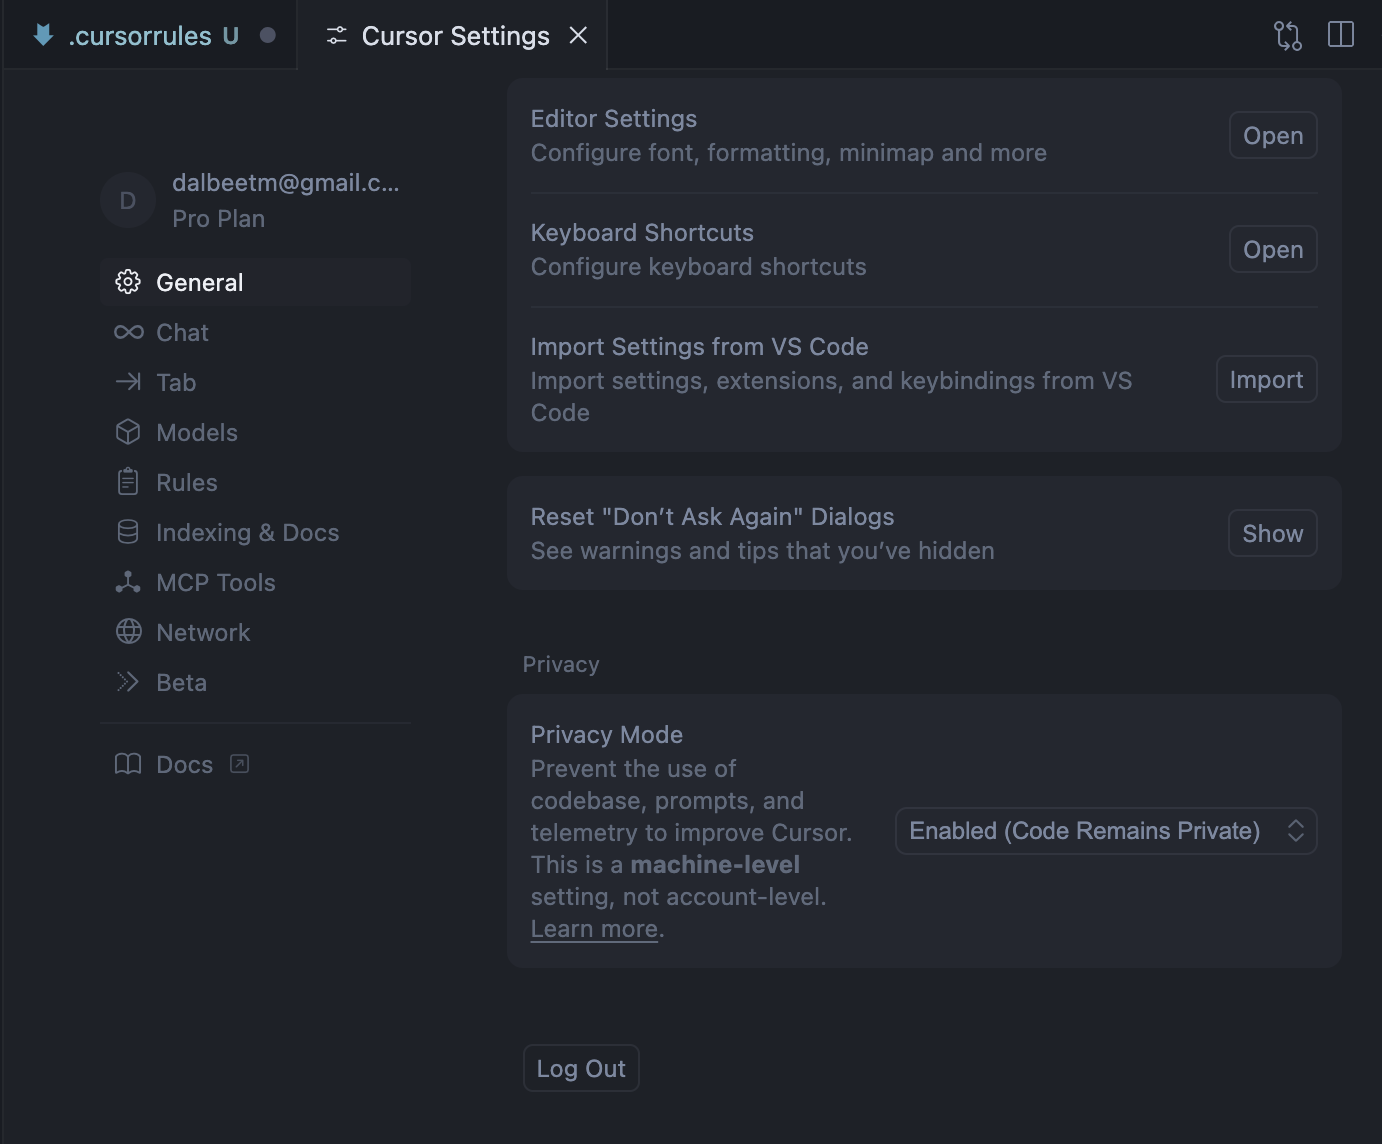Go to Models settings

pos(256,432)
